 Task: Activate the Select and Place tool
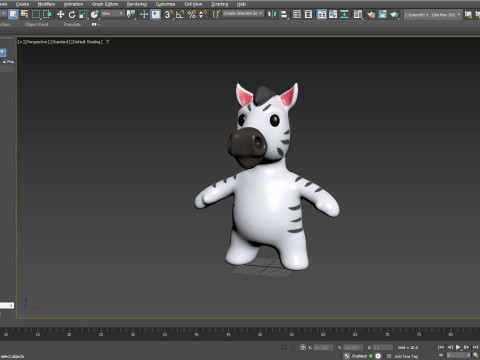(95, 14)
